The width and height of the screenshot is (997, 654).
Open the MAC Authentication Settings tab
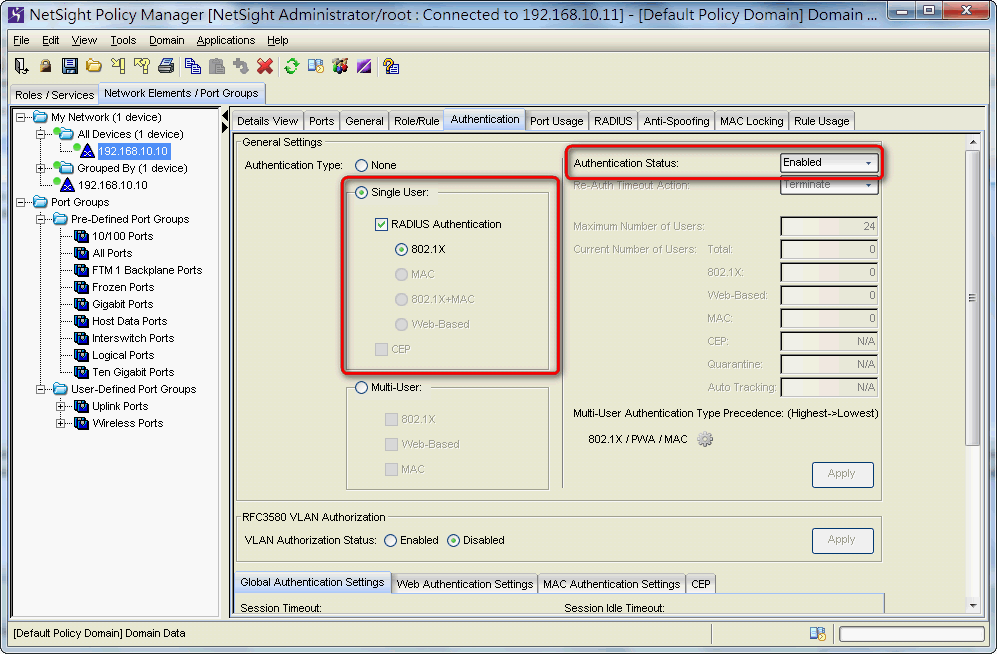(x=611, y=583)
